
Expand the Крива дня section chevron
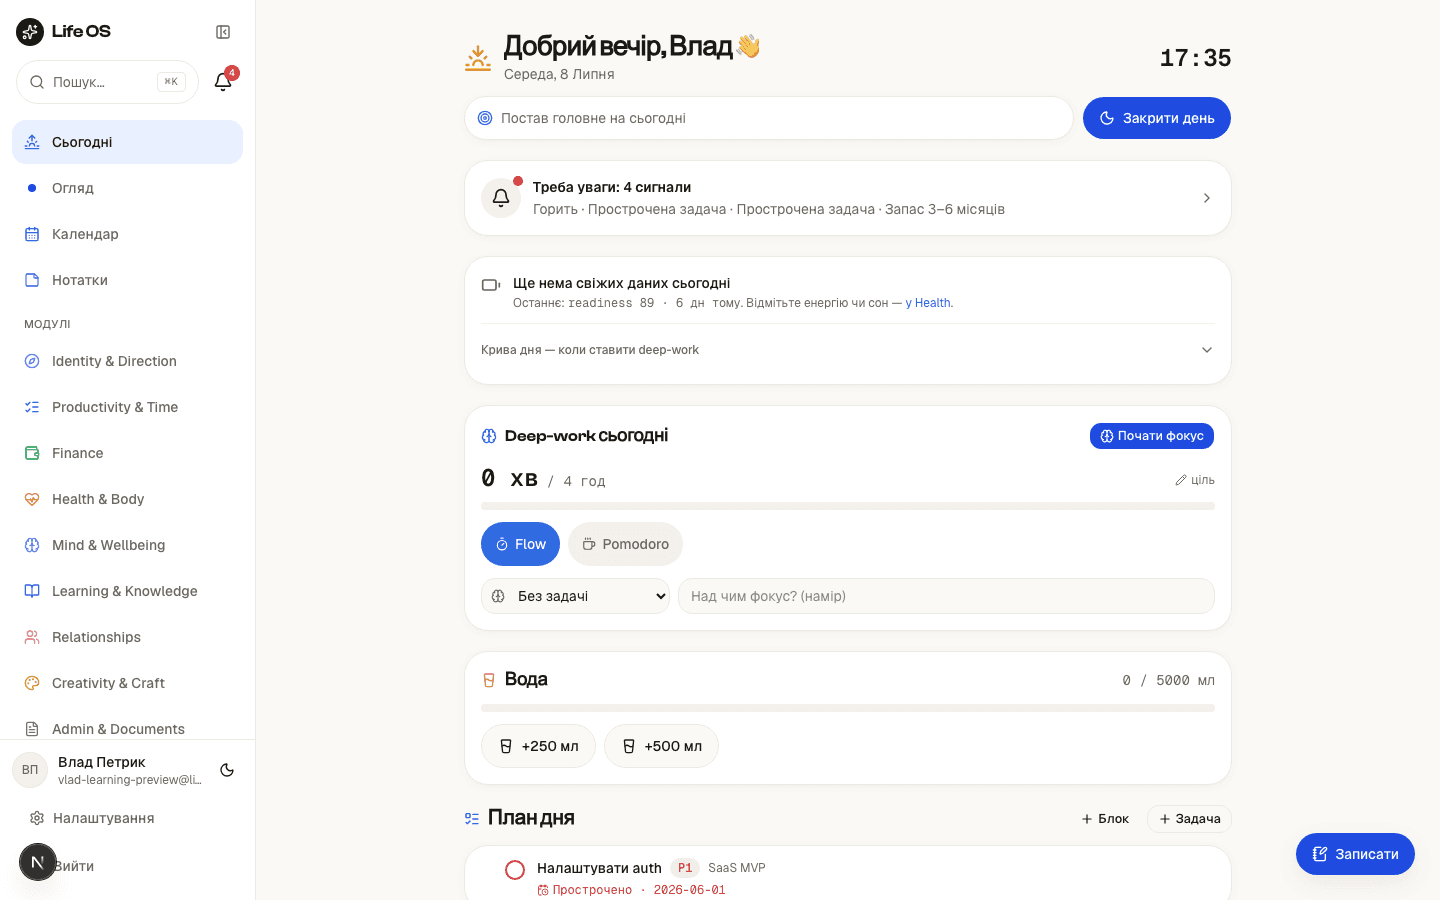(1207, 350)
